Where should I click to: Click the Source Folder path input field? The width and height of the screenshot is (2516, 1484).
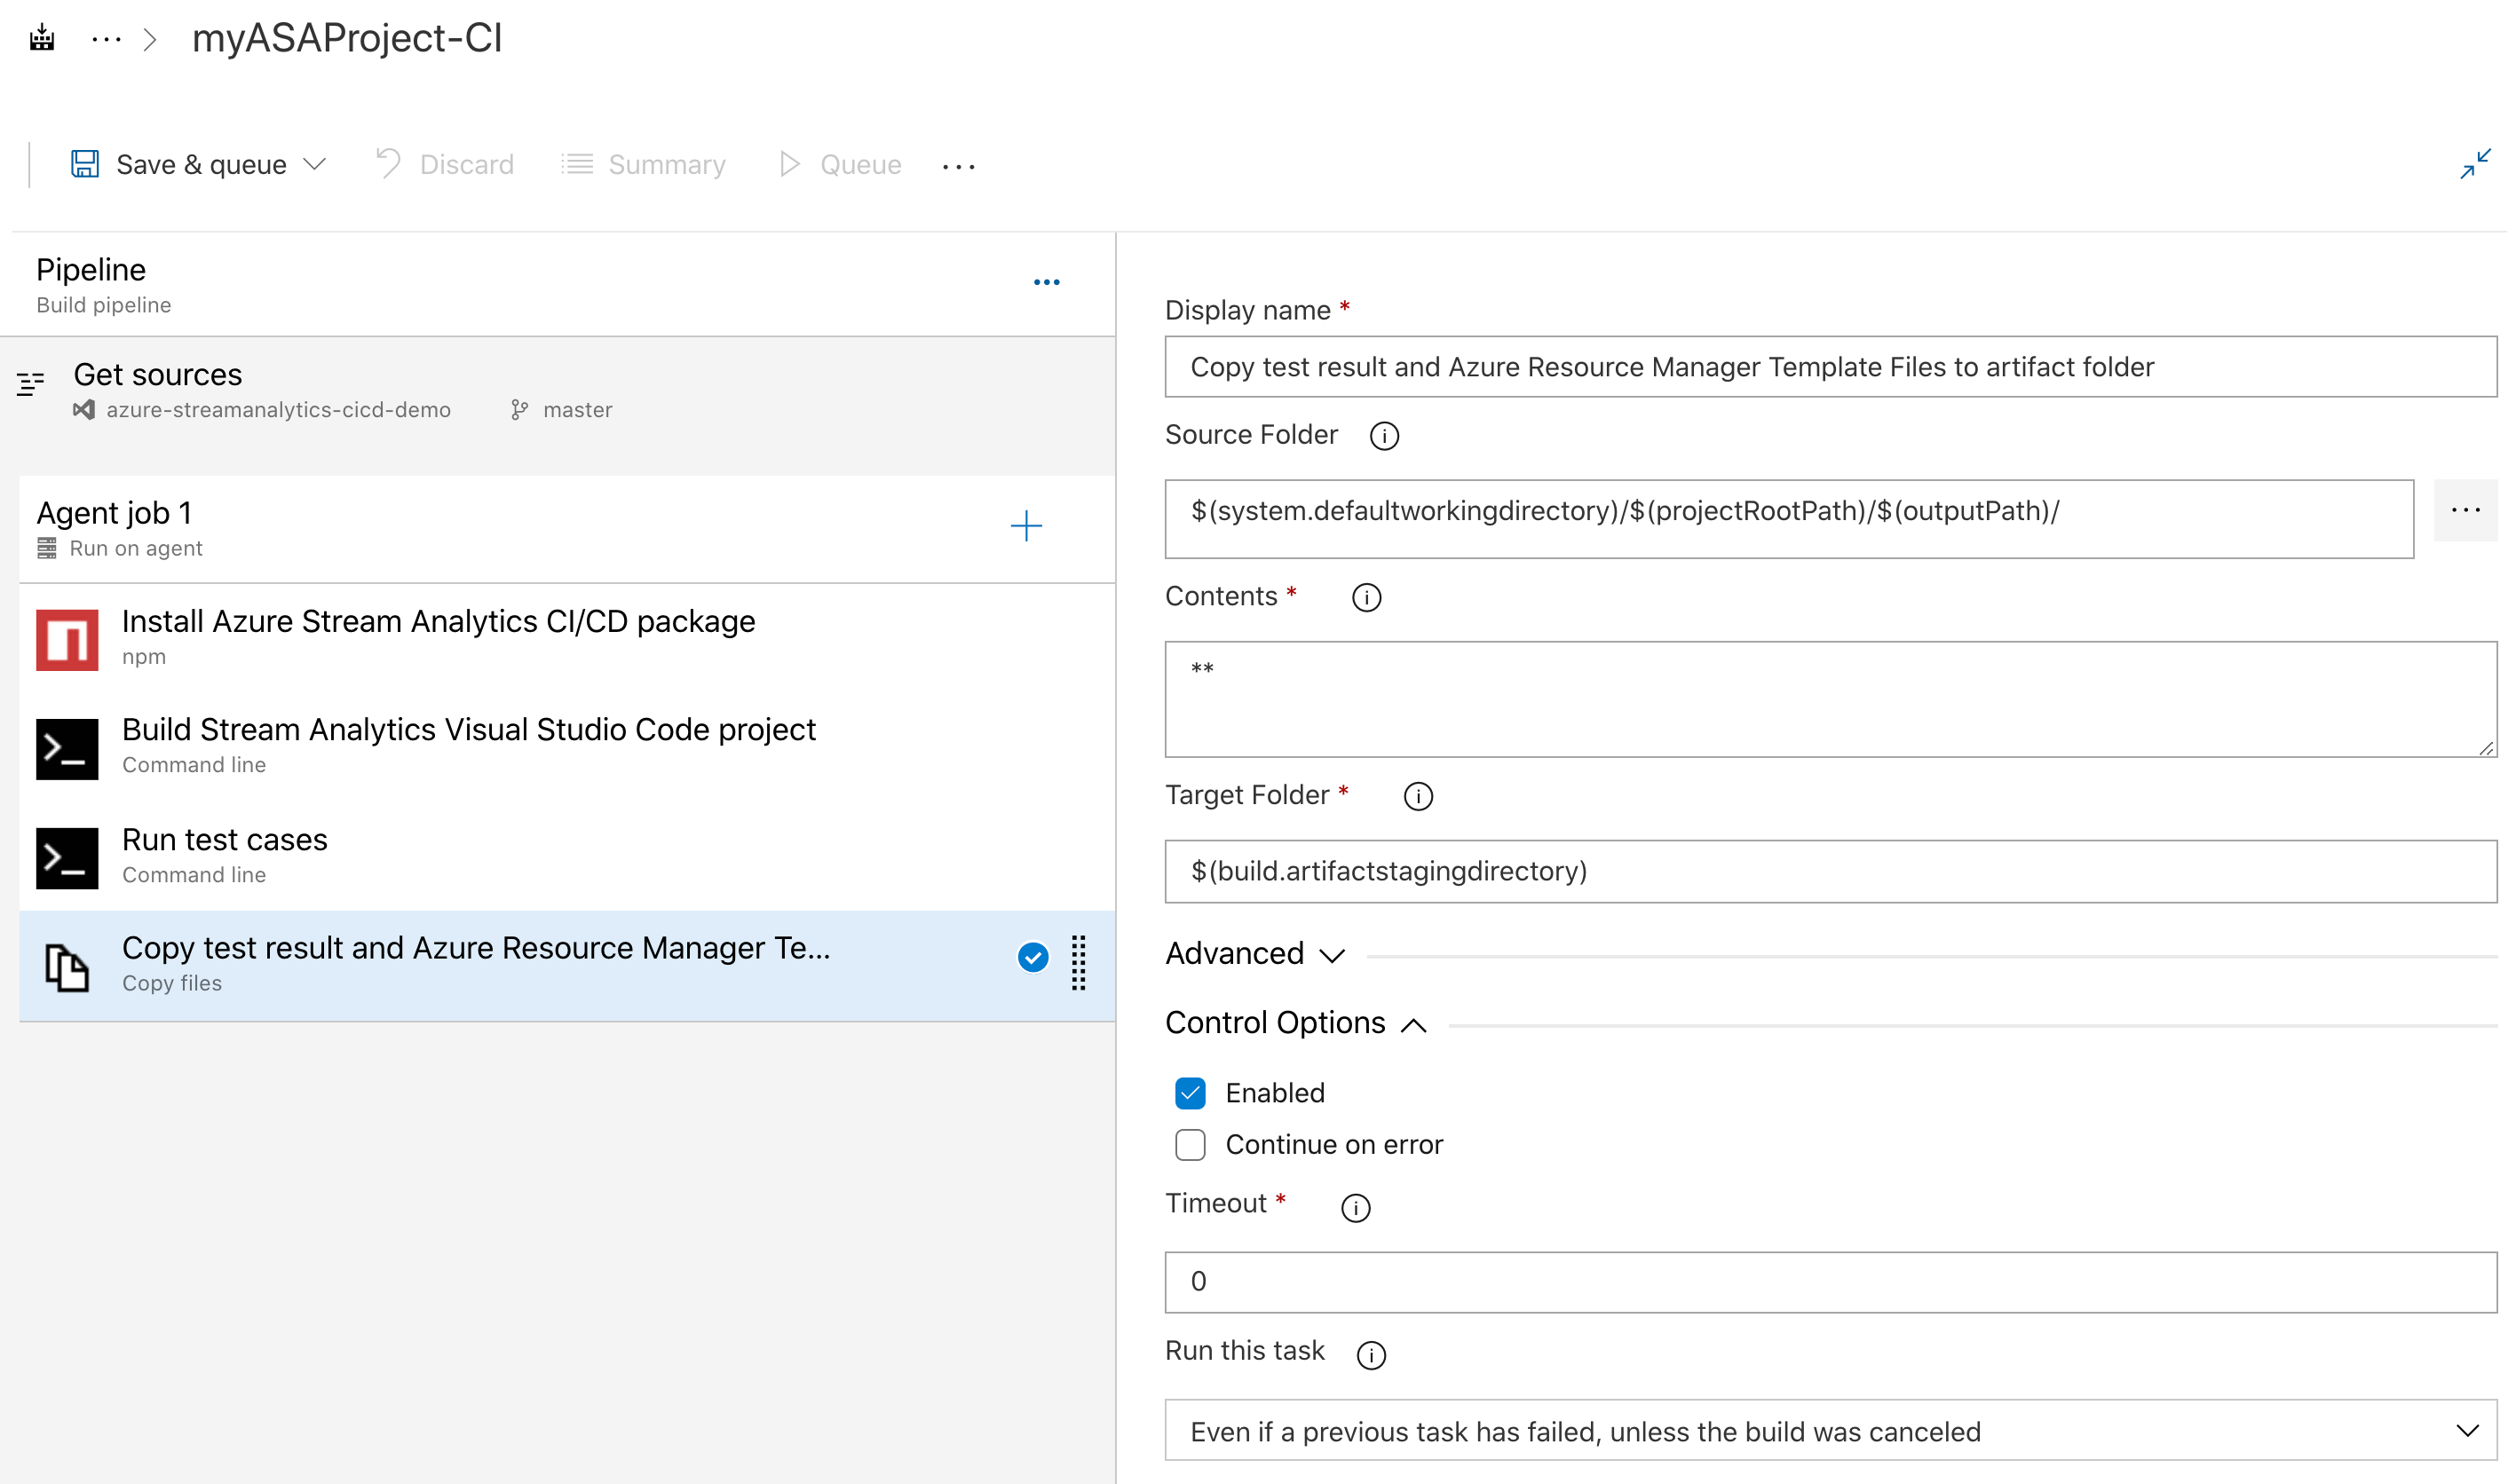1790,510
